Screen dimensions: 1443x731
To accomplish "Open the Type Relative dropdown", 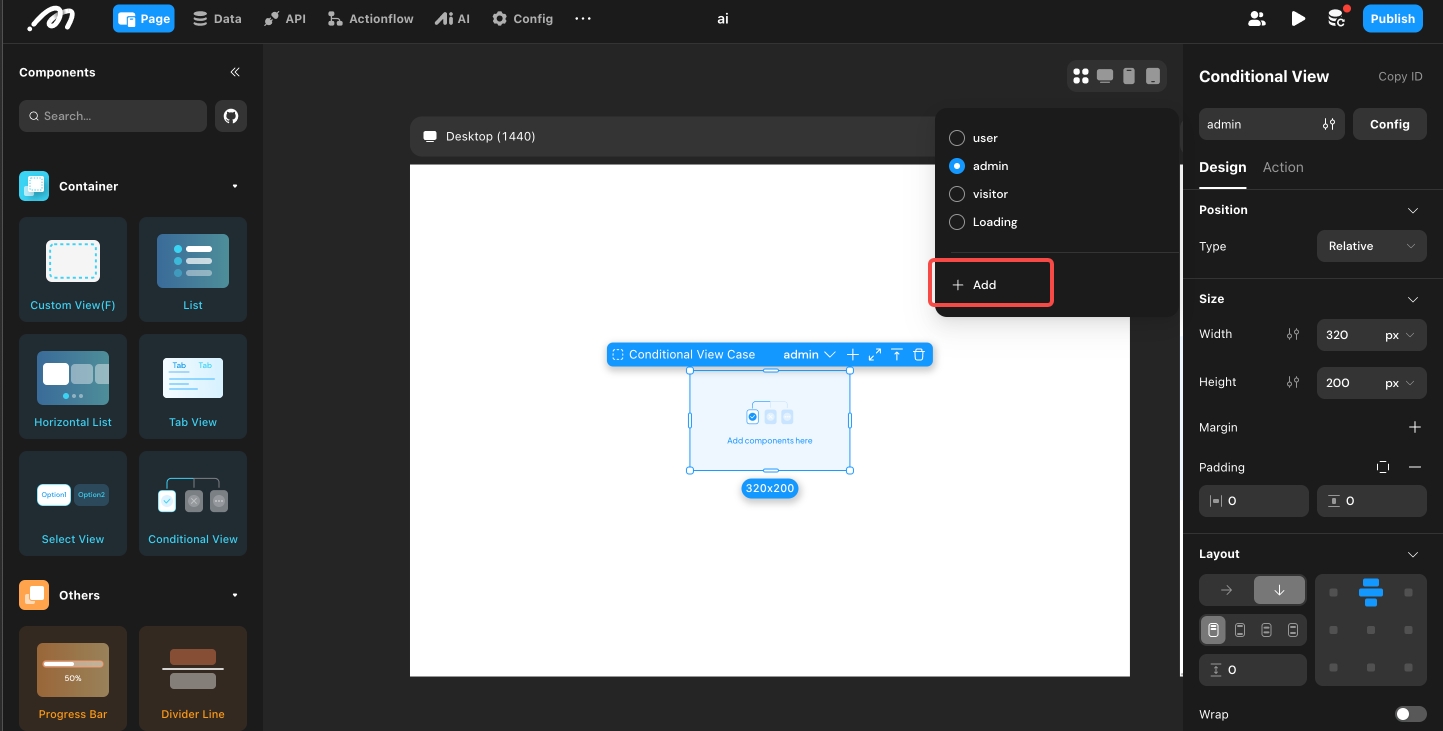I will [x=1371, y=246].
